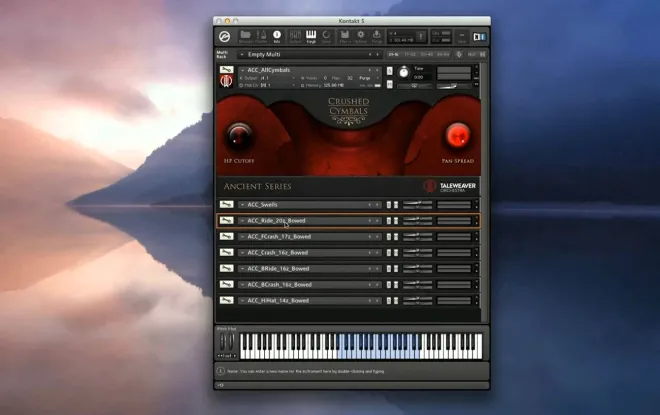Mute the ACC_Swells instrument

coord(396,205)
